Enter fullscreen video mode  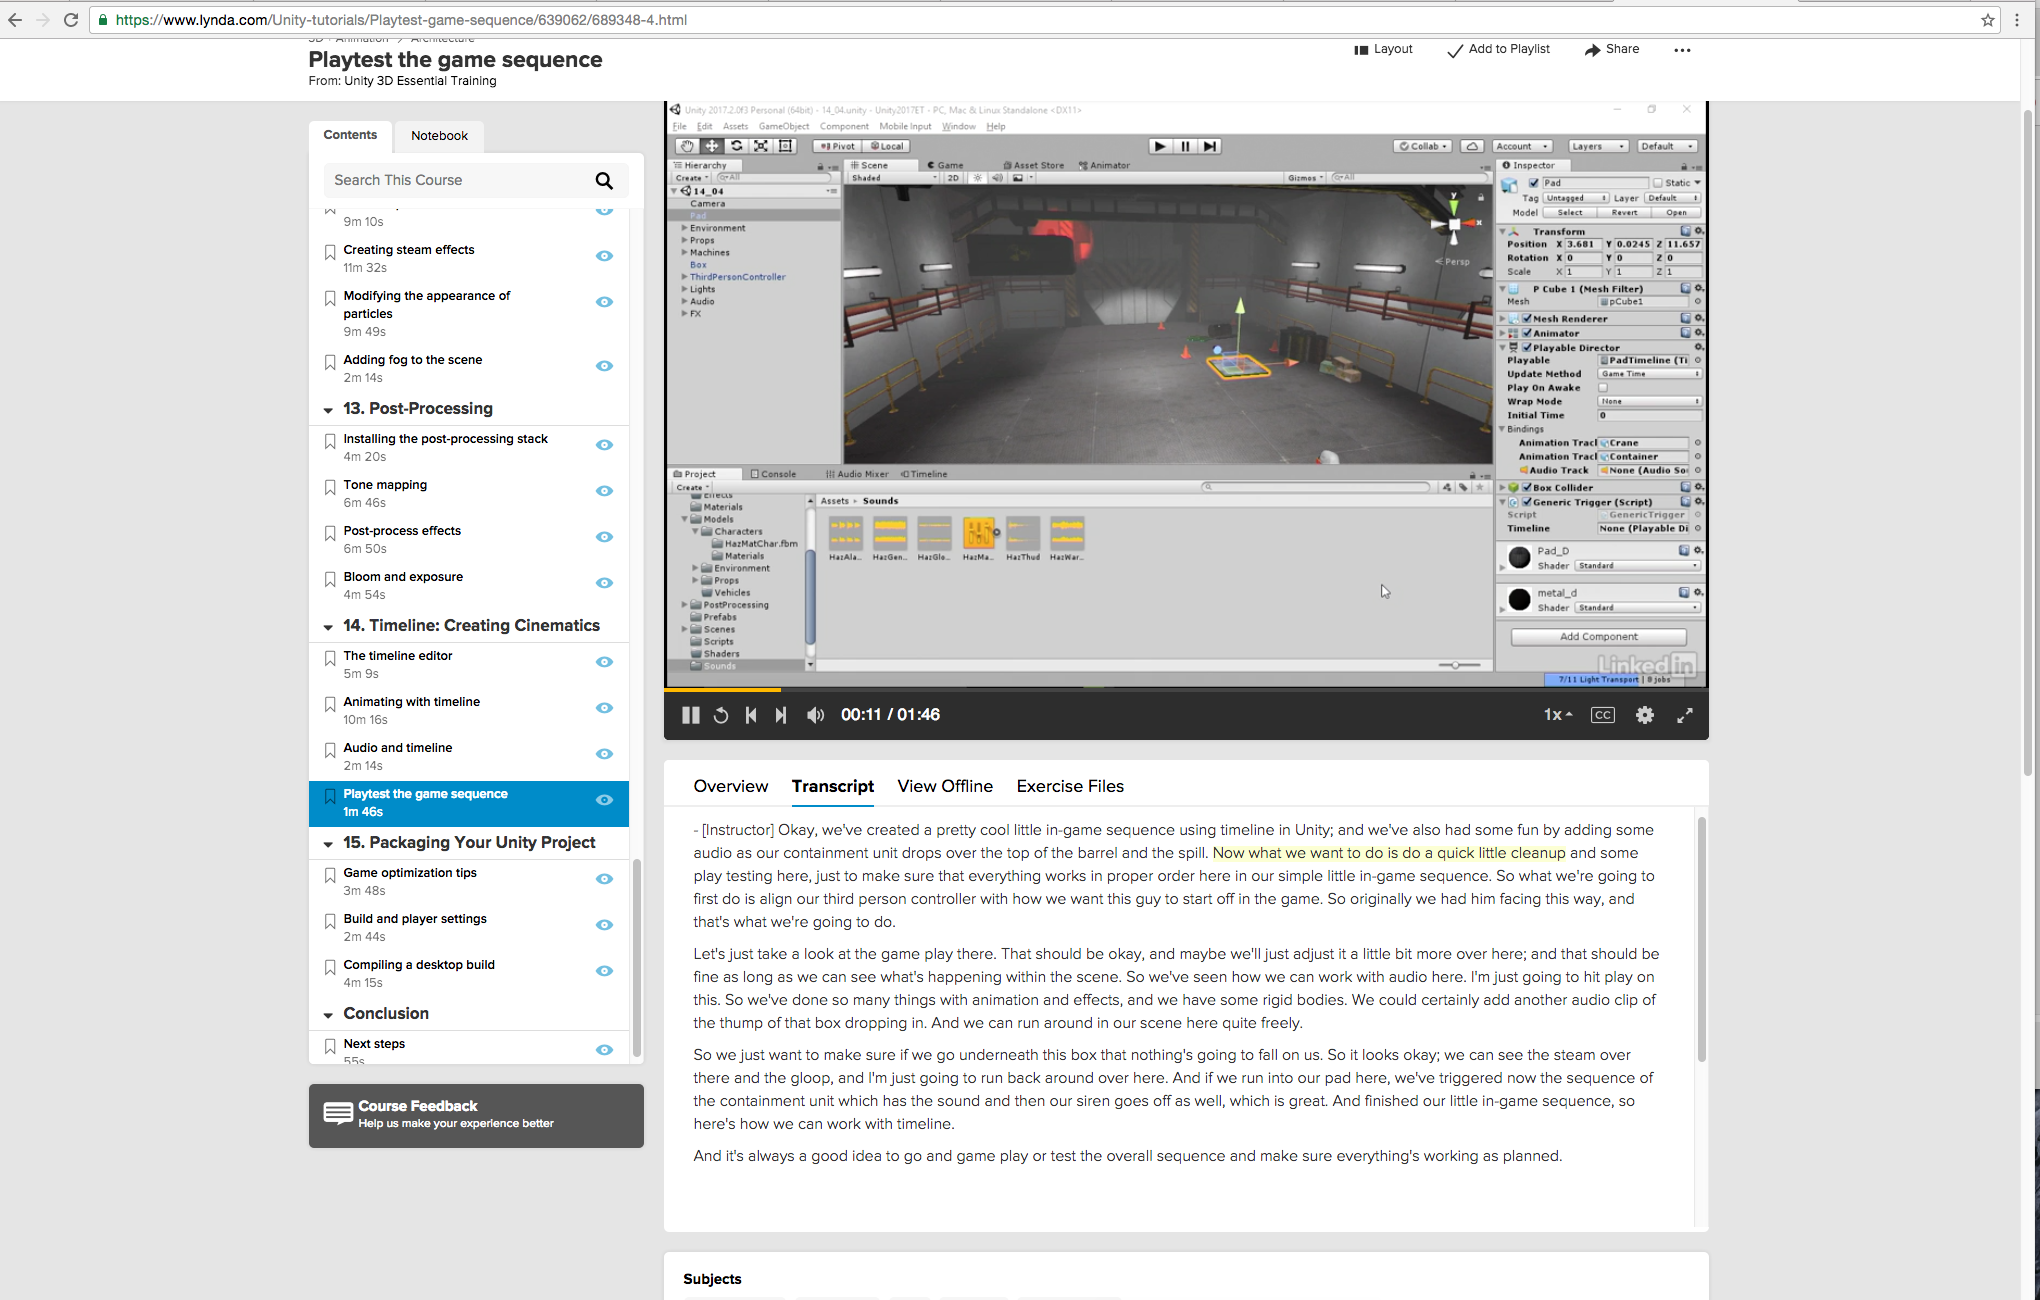1685,715
